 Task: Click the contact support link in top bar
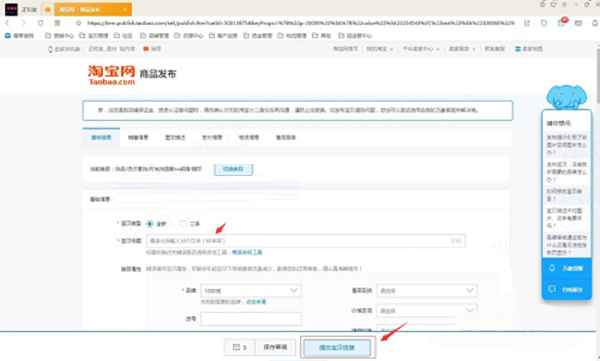tap(495, 49)
